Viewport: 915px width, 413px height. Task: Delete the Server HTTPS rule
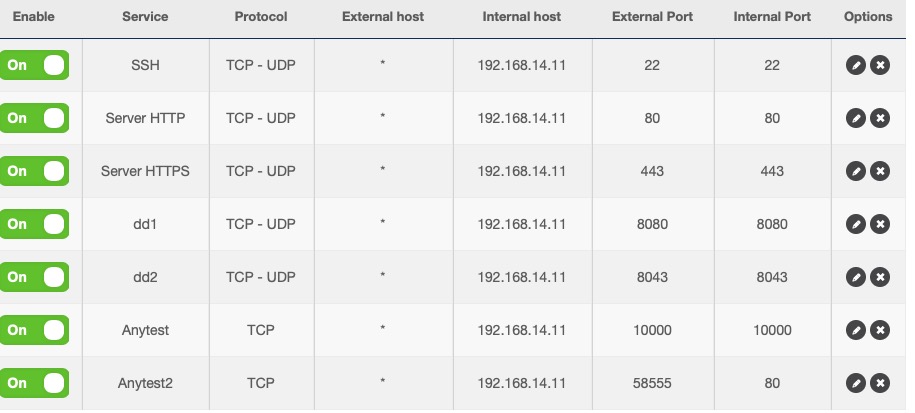(880, 171)
